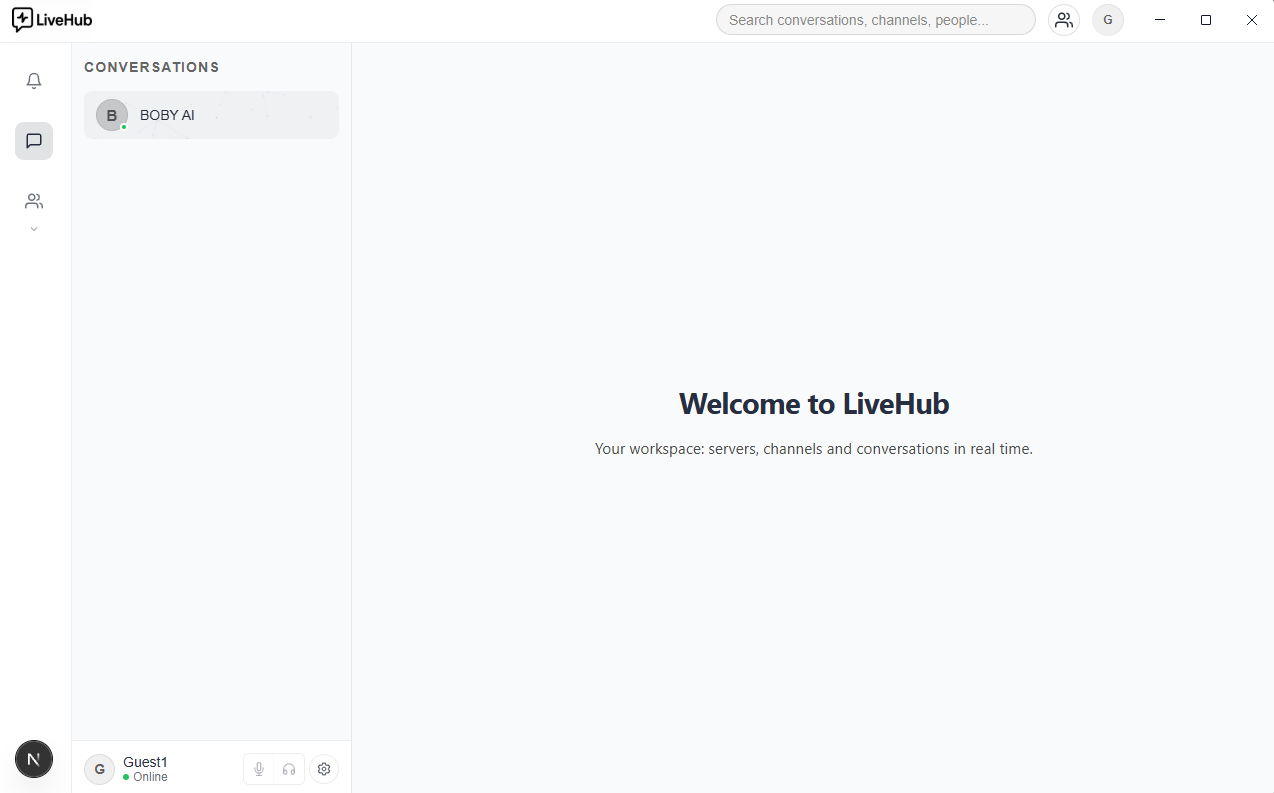The height and width of the screenshot is (793, 1274).
Task: Maximize the LiveHub window
Action: pyautogui.click(x=1206, y=20)
